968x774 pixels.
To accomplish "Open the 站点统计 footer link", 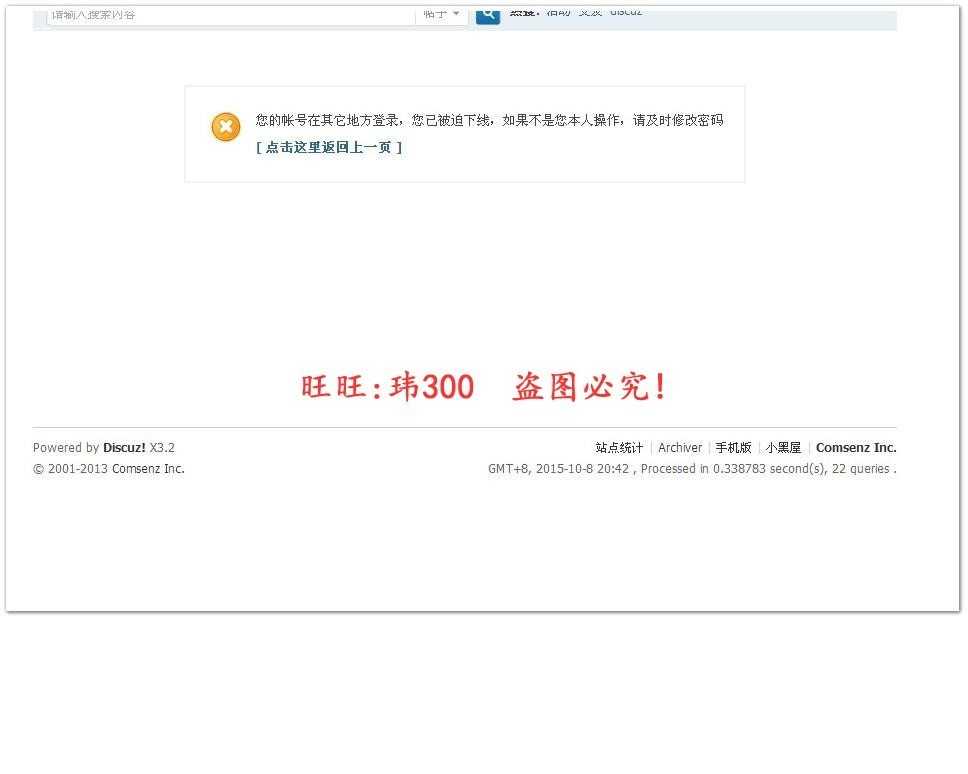I will click(x=619, y=447).
